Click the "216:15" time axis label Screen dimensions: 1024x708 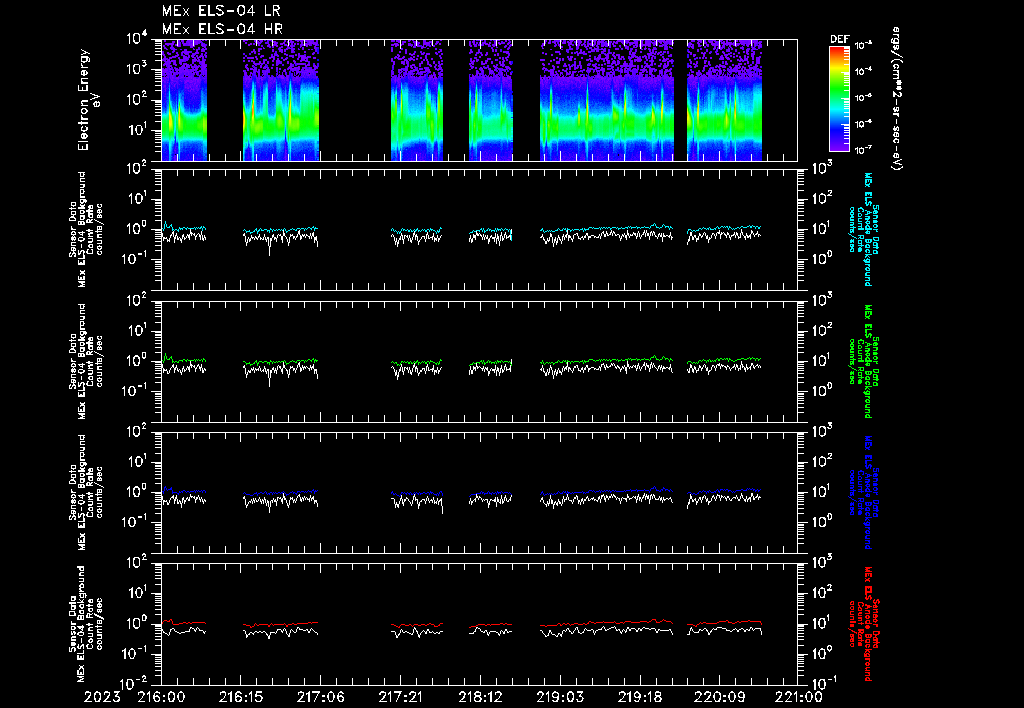click(241, 697)
